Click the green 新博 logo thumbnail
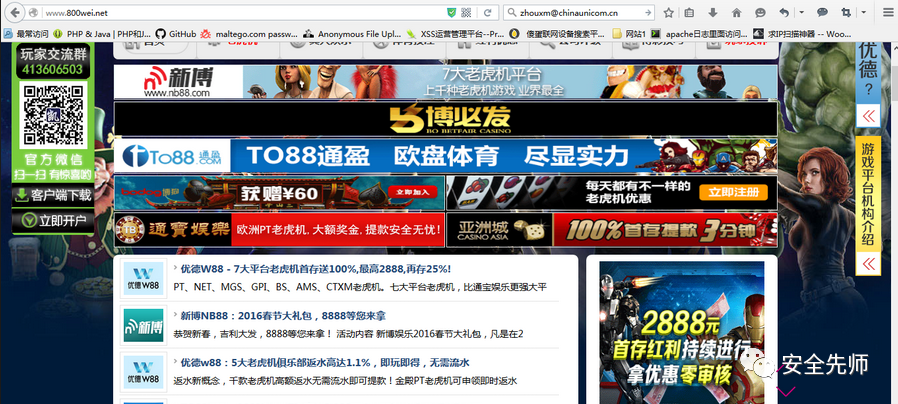Screen dimensions: 898x404 pyautogui.click(x=144, y=325)
